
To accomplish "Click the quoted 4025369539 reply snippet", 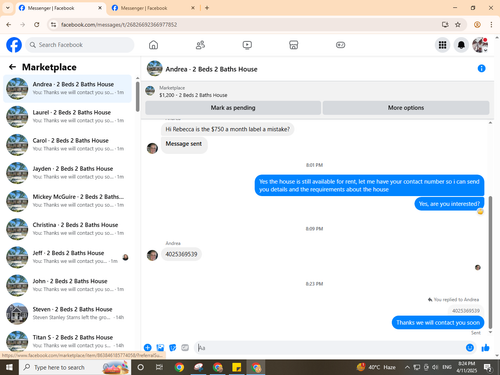I will pos(466,311).
